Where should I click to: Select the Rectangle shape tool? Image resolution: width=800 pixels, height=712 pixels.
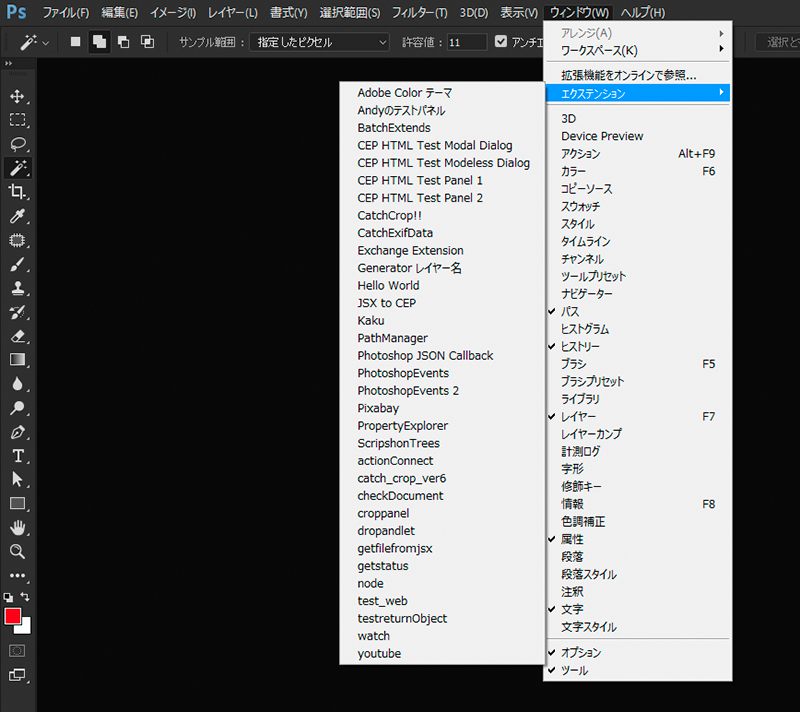click(17, 504)
